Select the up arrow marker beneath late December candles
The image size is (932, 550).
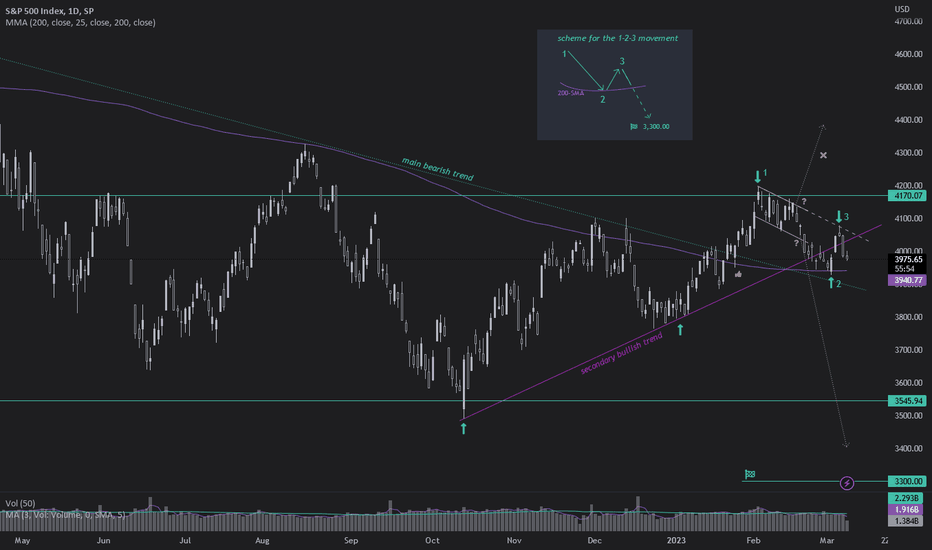(x=680, y=329)
